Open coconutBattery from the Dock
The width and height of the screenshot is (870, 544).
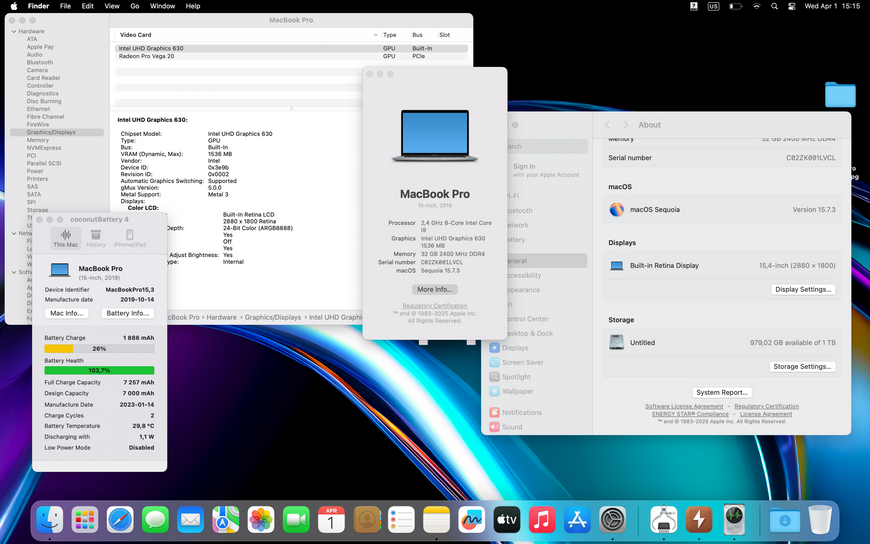(x=699, y=520)
